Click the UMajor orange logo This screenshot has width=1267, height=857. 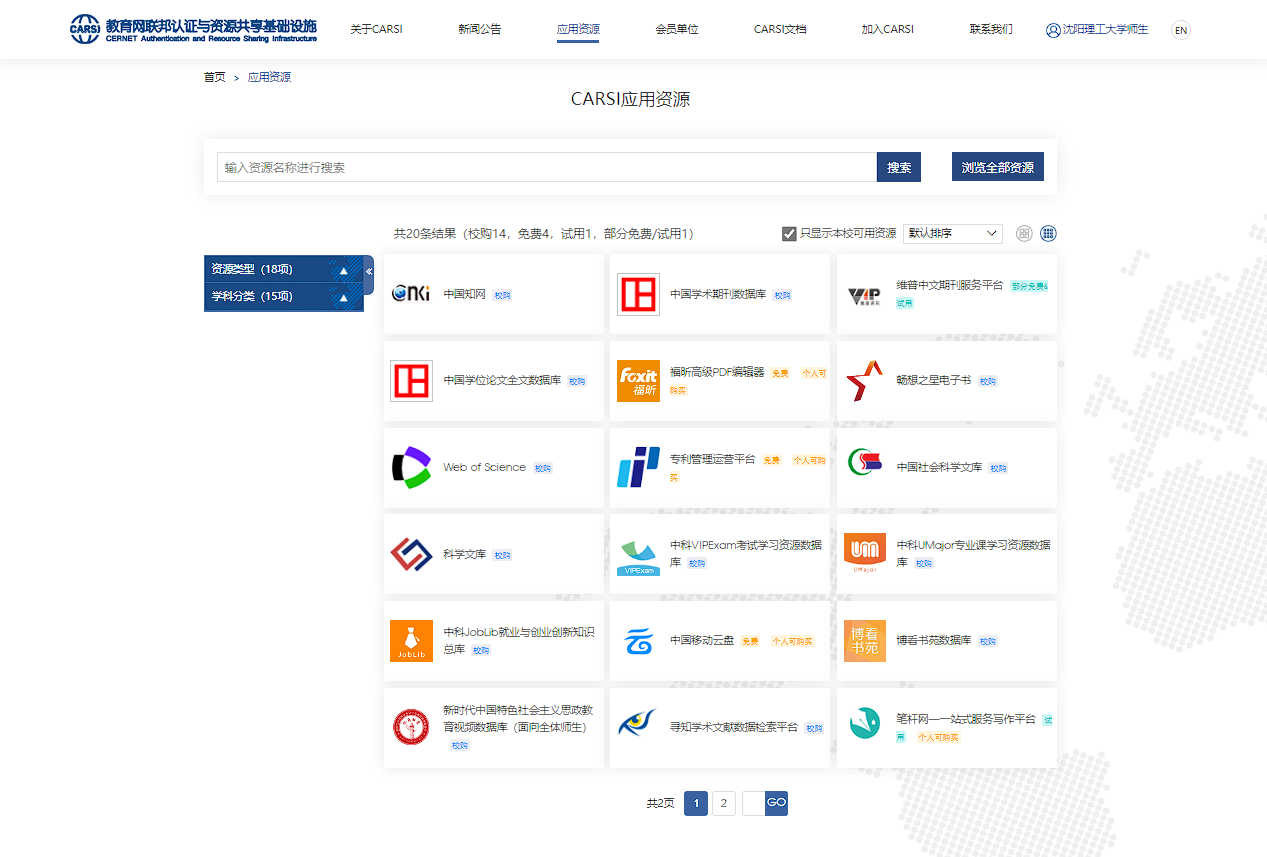pyautogui.click(x=864, y=554)
